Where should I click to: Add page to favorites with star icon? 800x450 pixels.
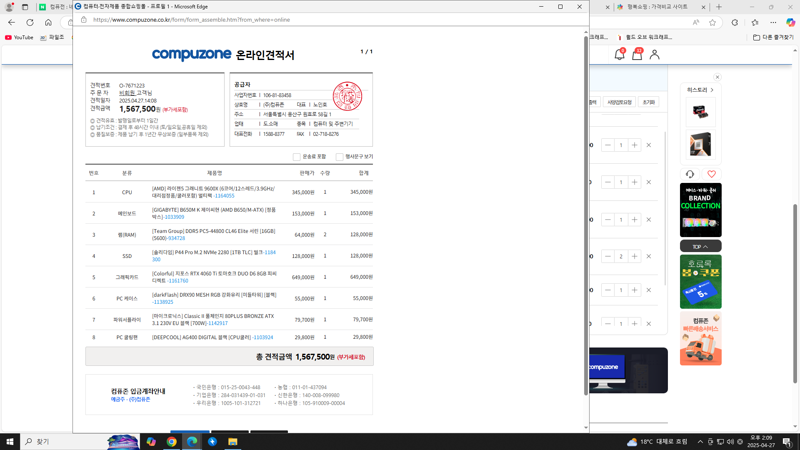coord(712,22)
